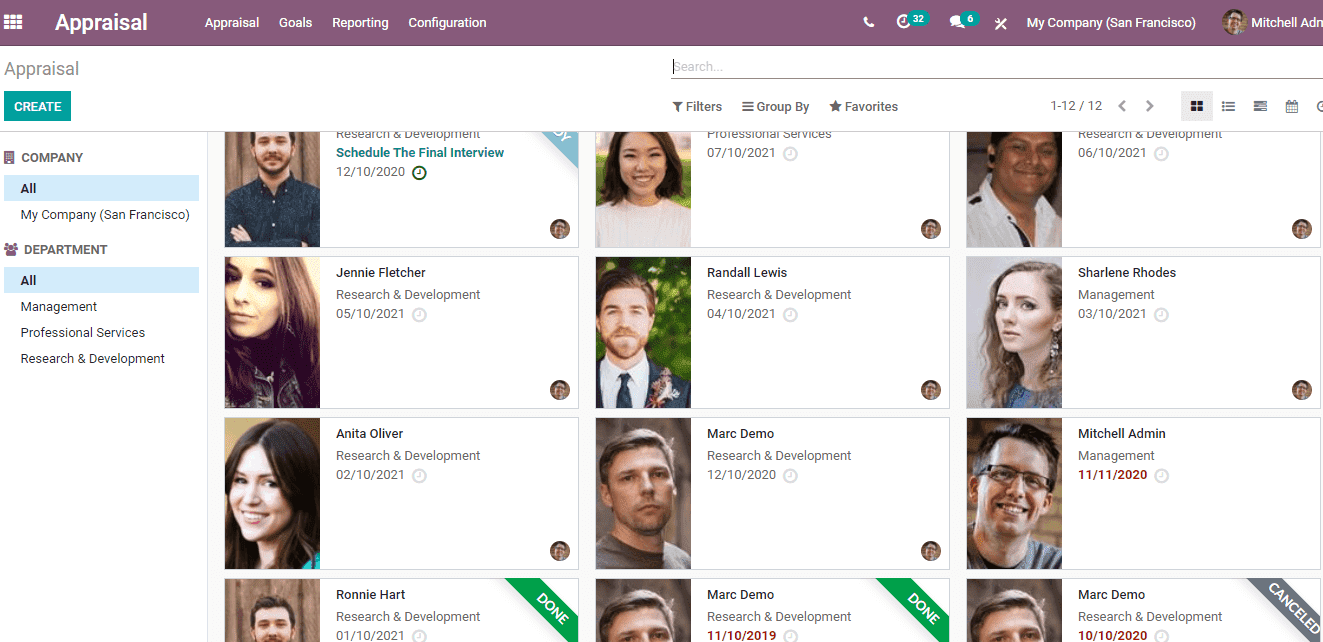
Task: Click date 04/10/2021 on Randall Lewis card
Action: tap(741, 314)
